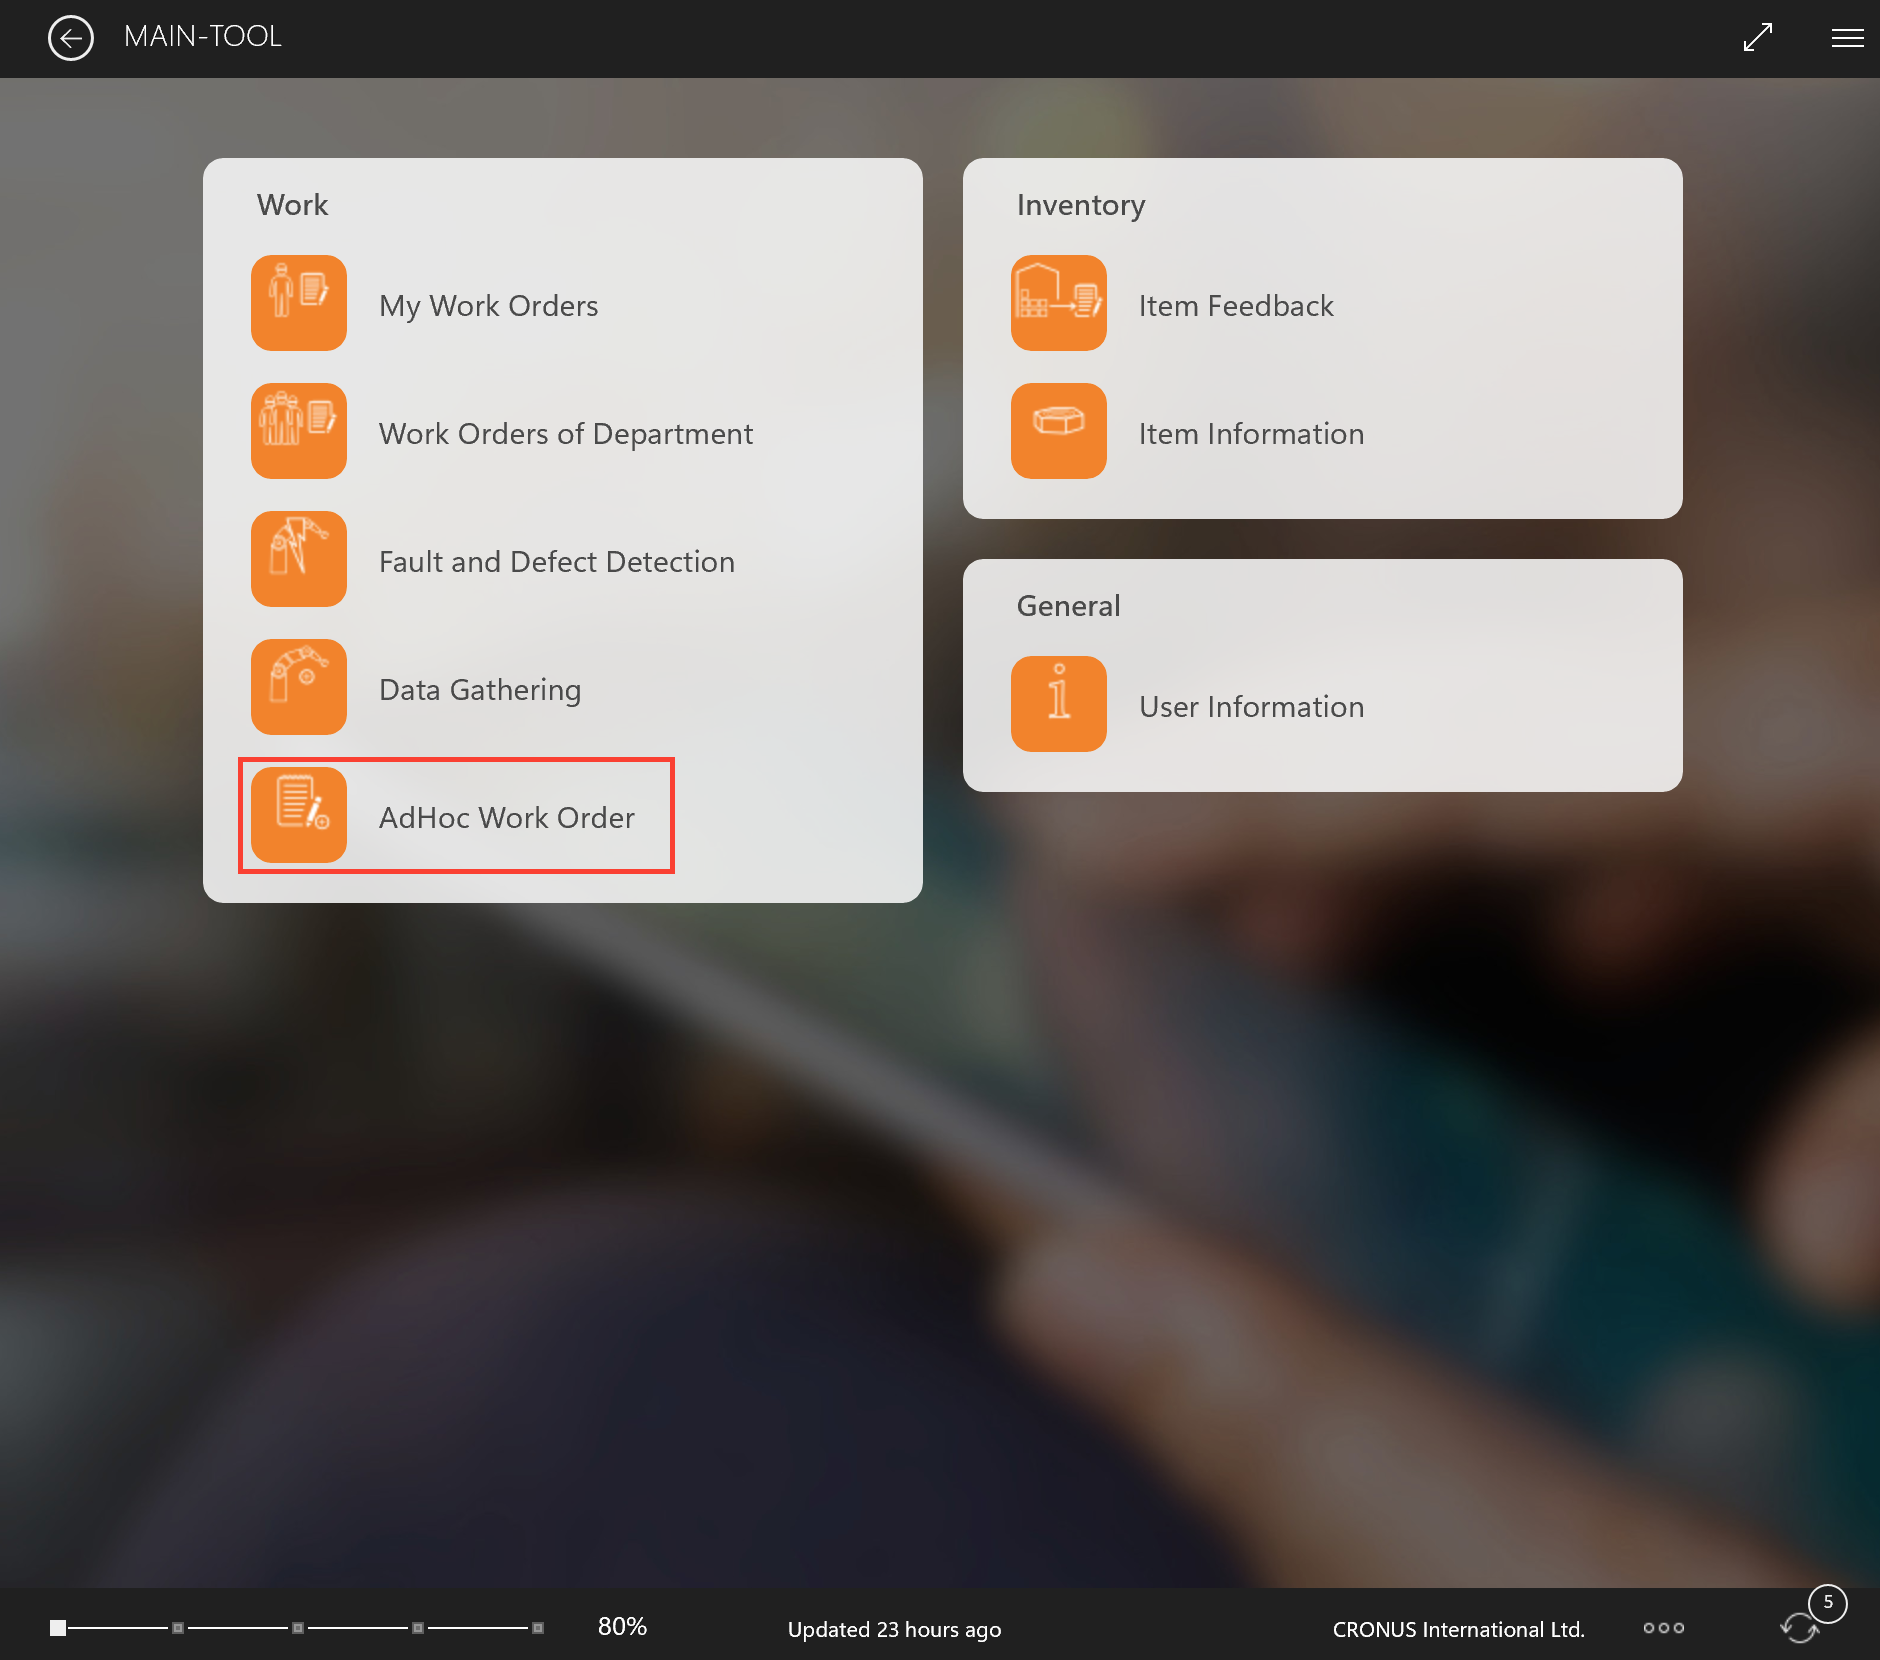The width and height of the screenshot is (1880, 1660).
Task: Click the Item Feedback warehouse icon
Action: tap(1059, 303)
